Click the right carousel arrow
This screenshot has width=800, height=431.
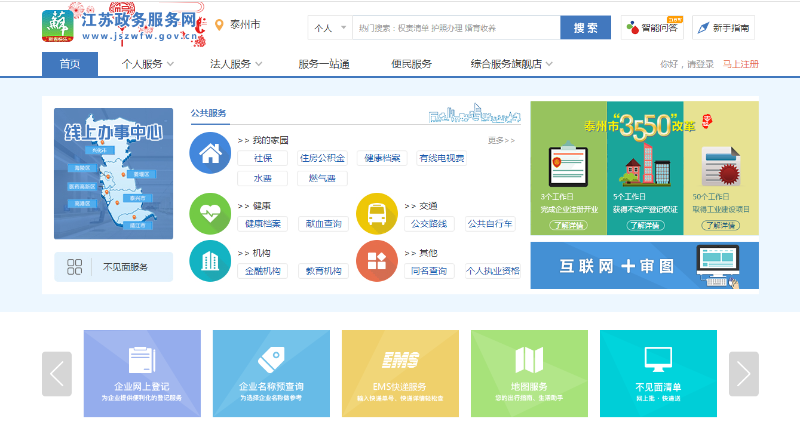coord(743,373)
